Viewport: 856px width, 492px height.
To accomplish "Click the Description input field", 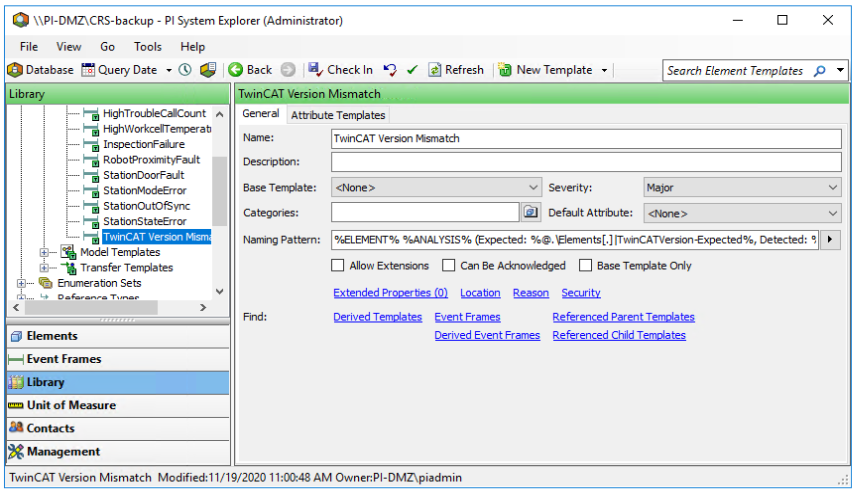I will [x=586, y=162].
